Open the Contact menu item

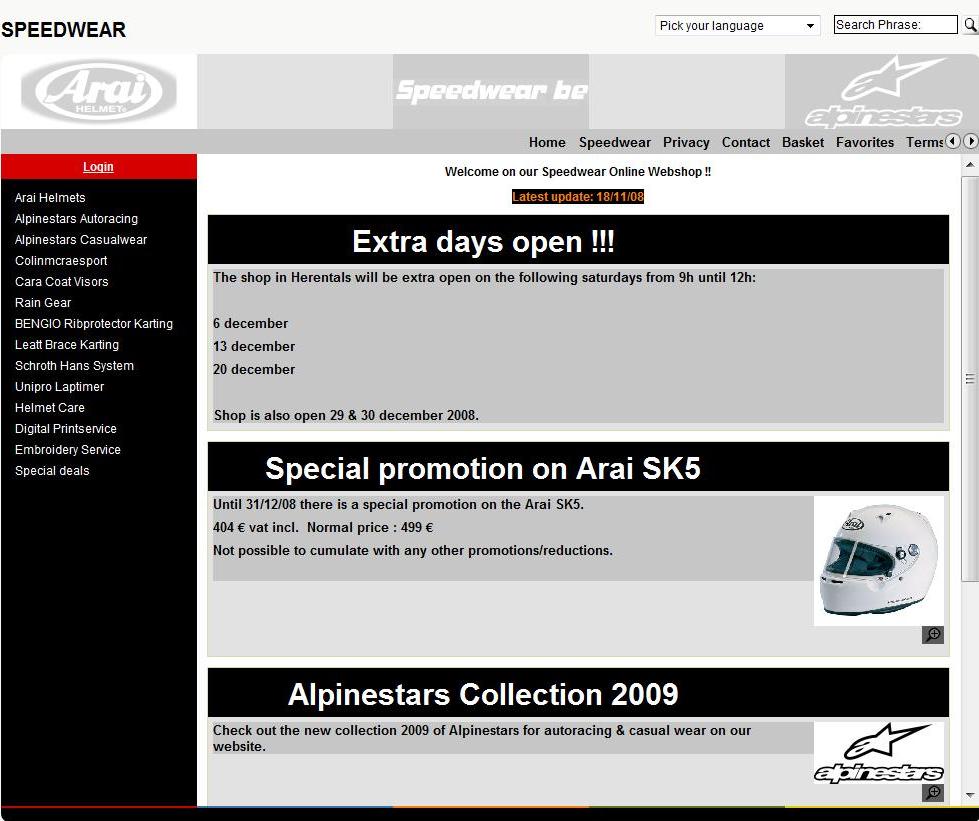pos(745,142)
